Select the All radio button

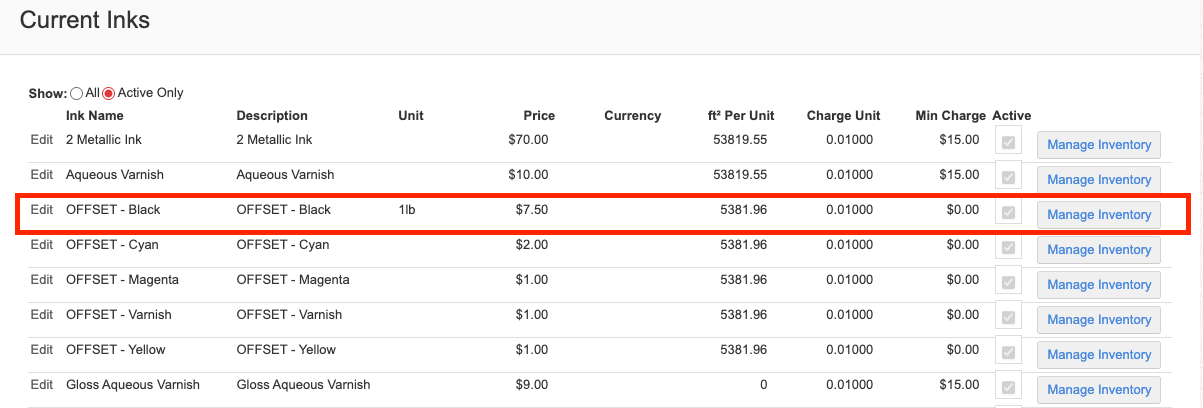coord(77,93)
